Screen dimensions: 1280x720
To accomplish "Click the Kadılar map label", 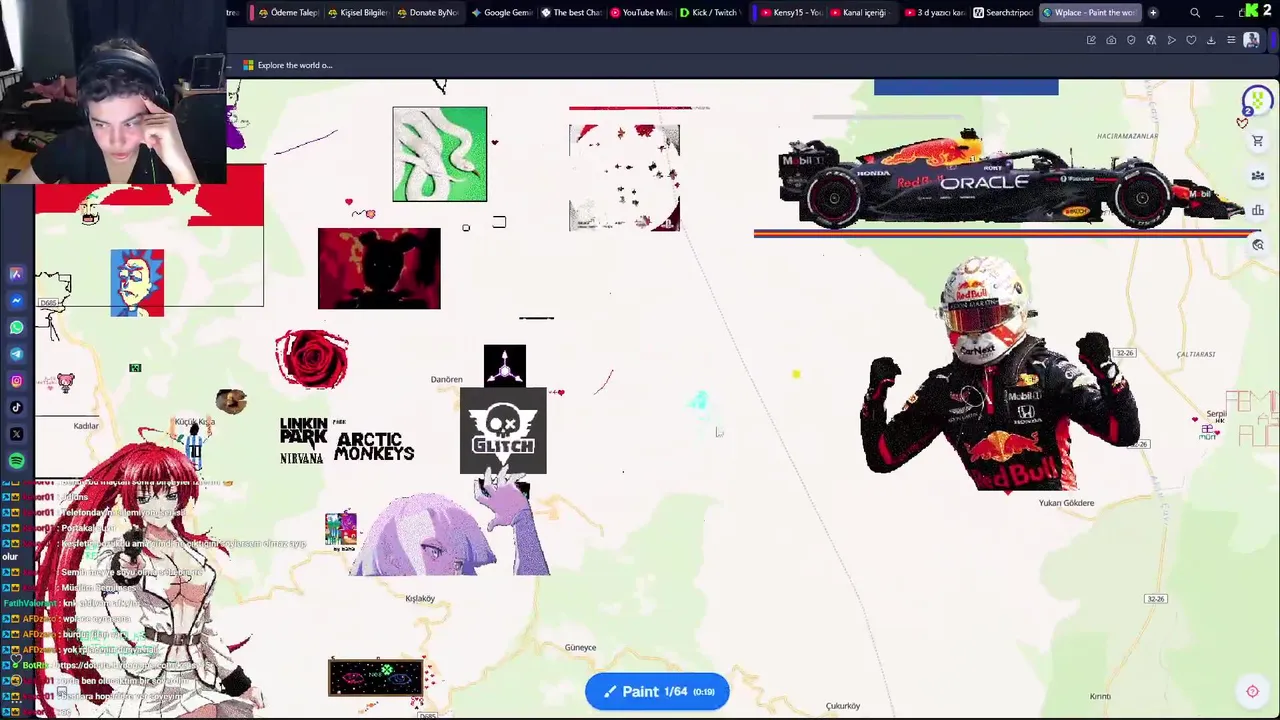I will click(x=86, y=427).
